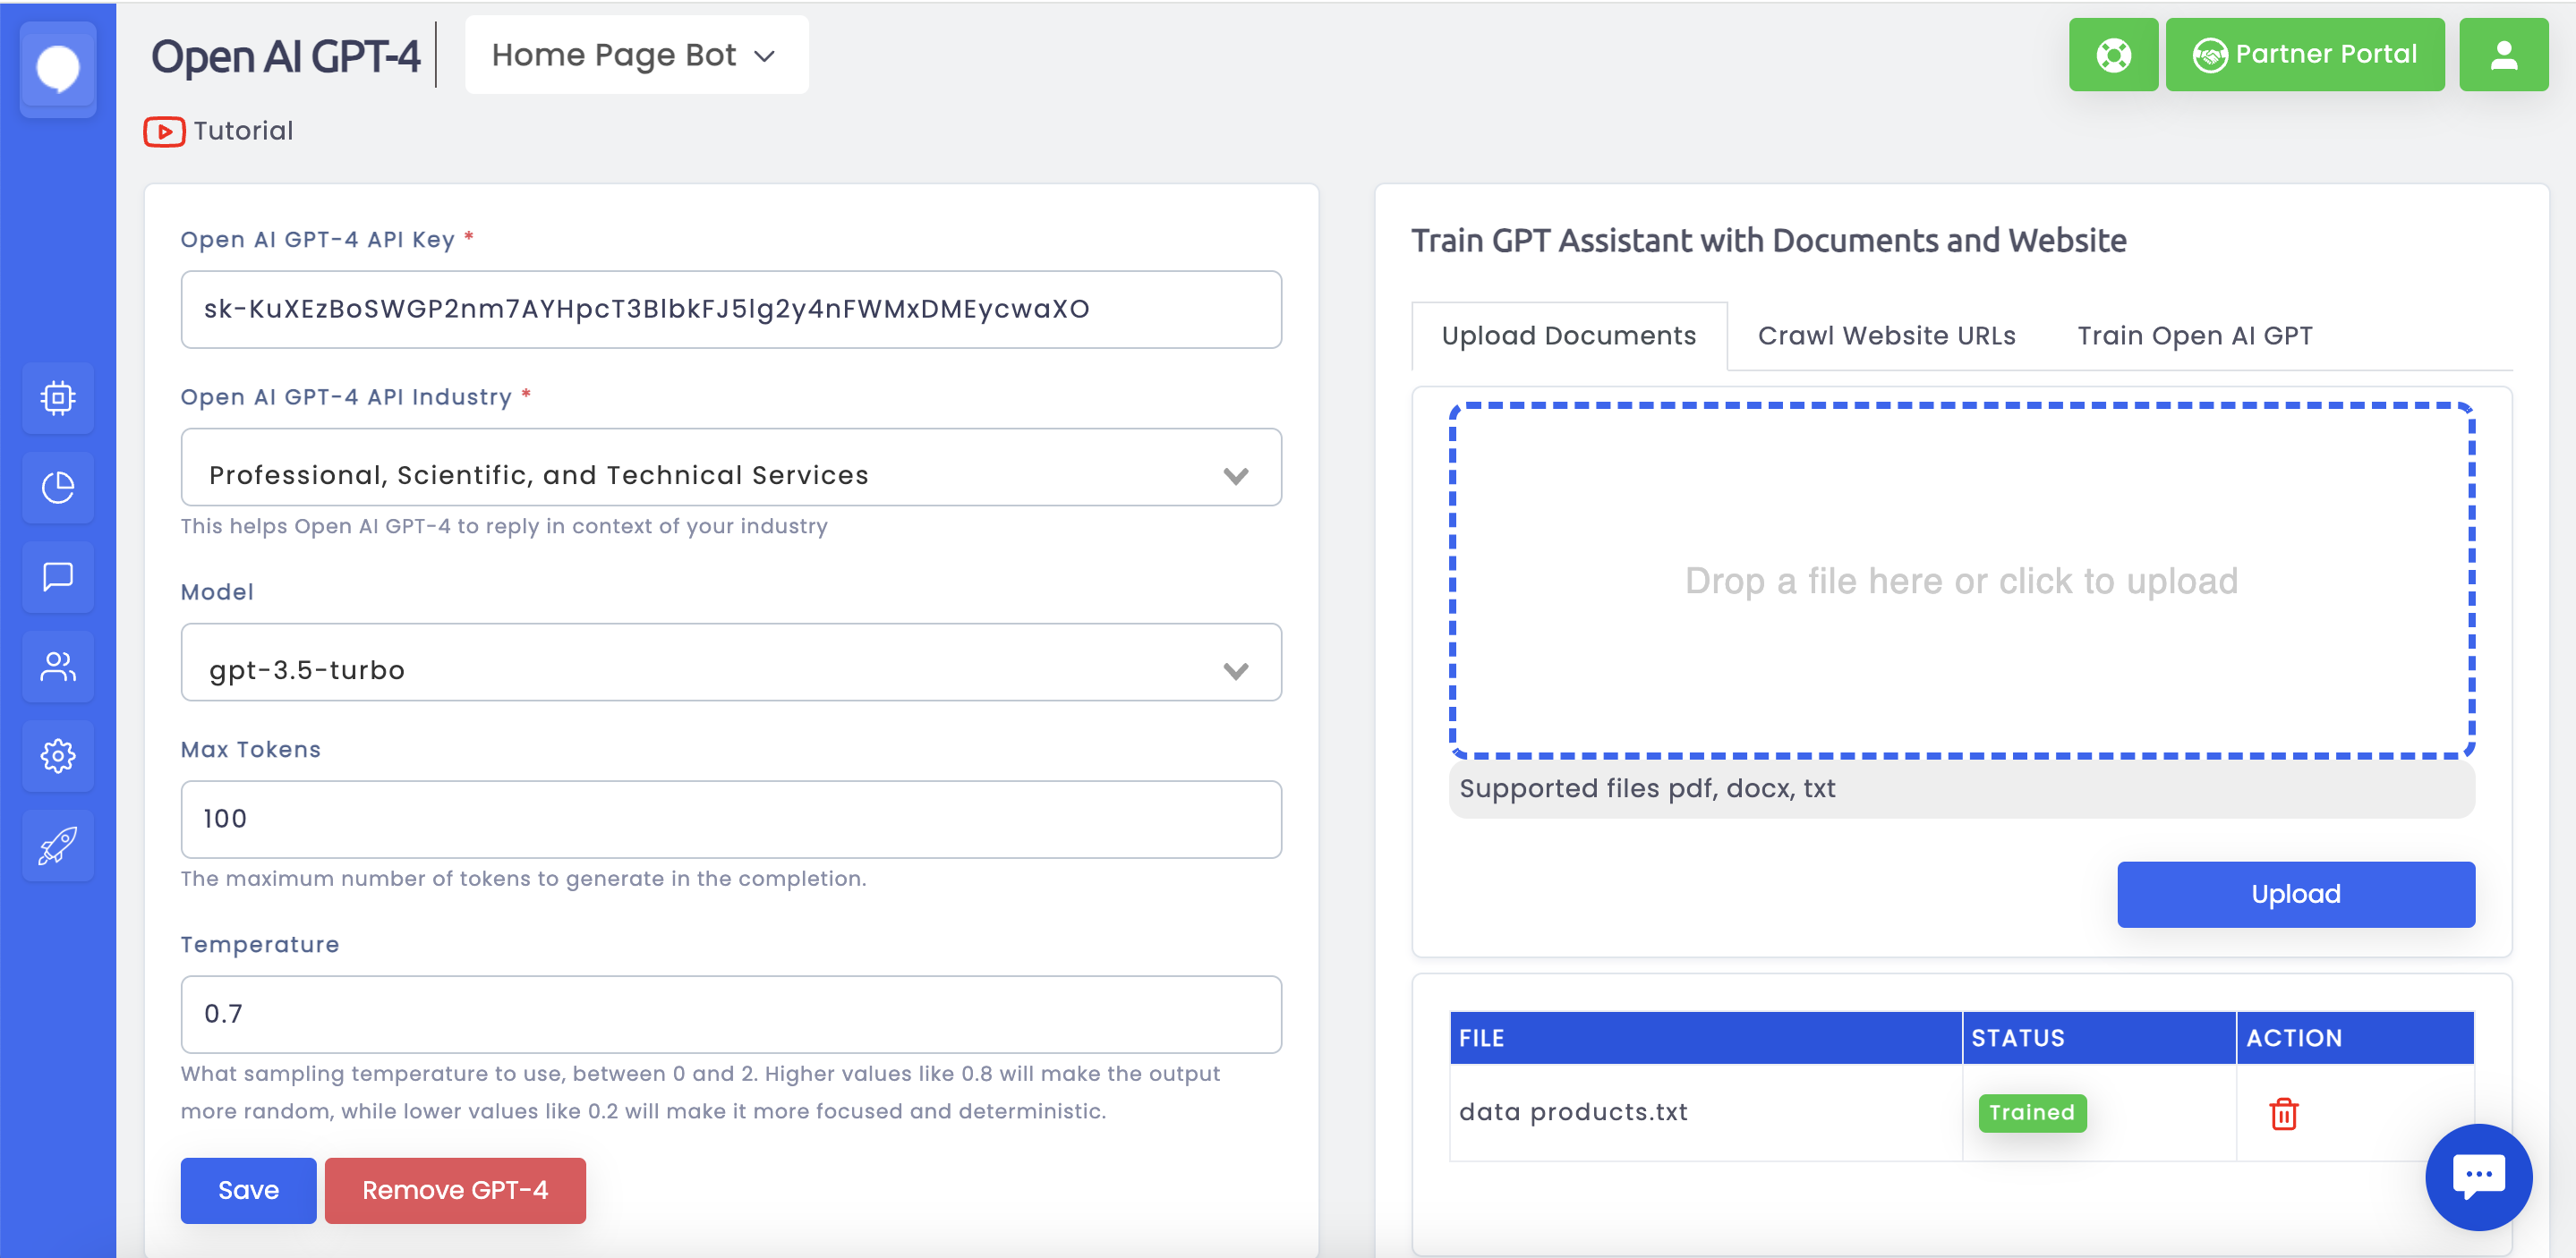
Task: Open the Partner Portal button
Action: [x=2304, y=54]
